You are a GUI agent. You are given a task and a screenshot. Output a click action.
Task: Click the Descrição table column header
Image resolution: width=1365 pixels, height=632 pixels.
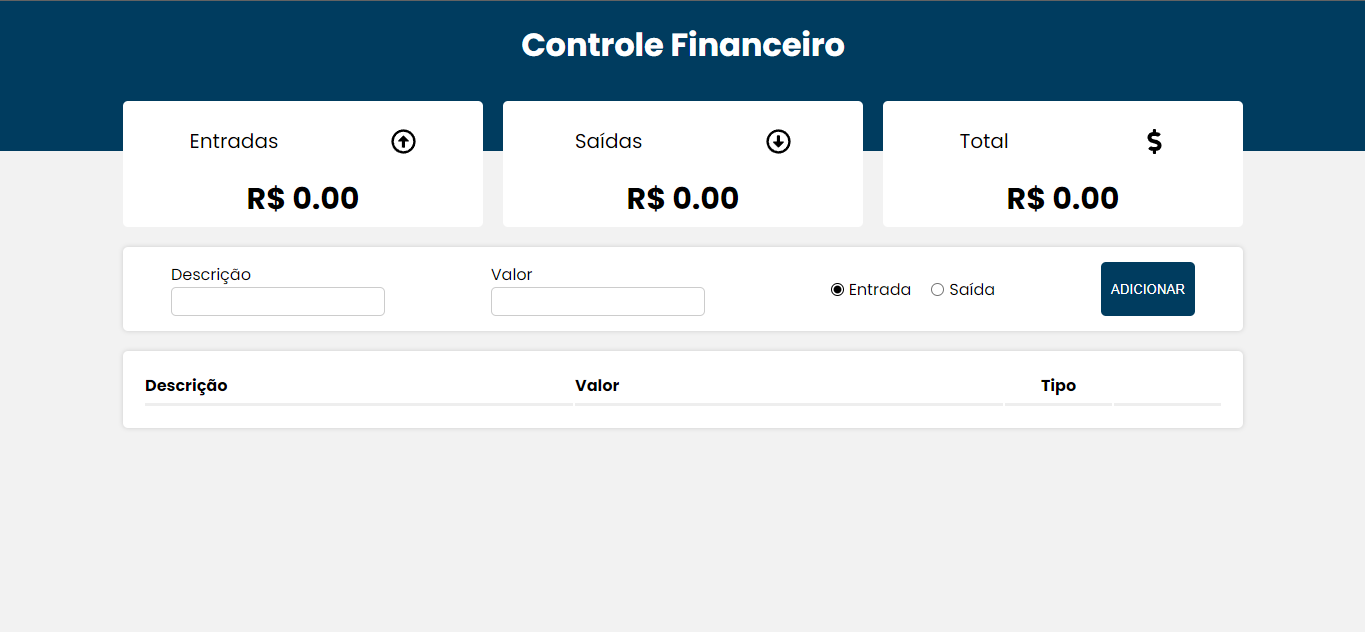click(x=186, y=385)
